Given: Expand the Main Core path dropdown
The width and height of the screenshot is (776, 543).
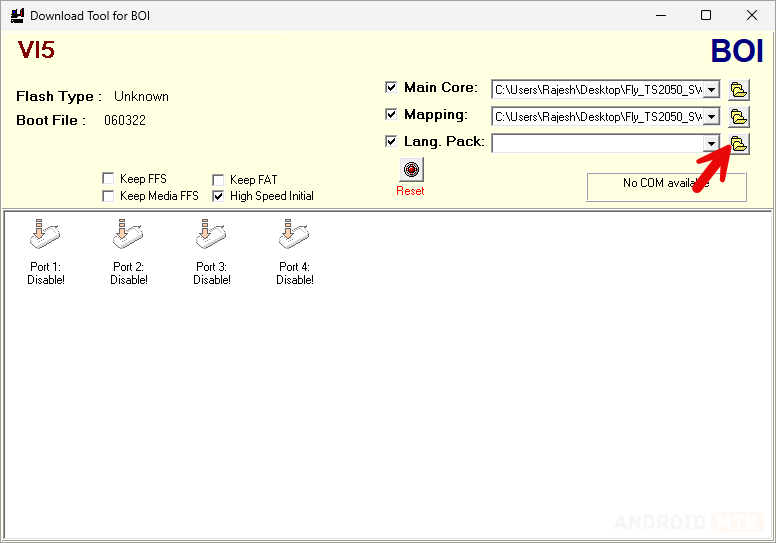Looking at the screenshot, I should [x=711, y=90].
